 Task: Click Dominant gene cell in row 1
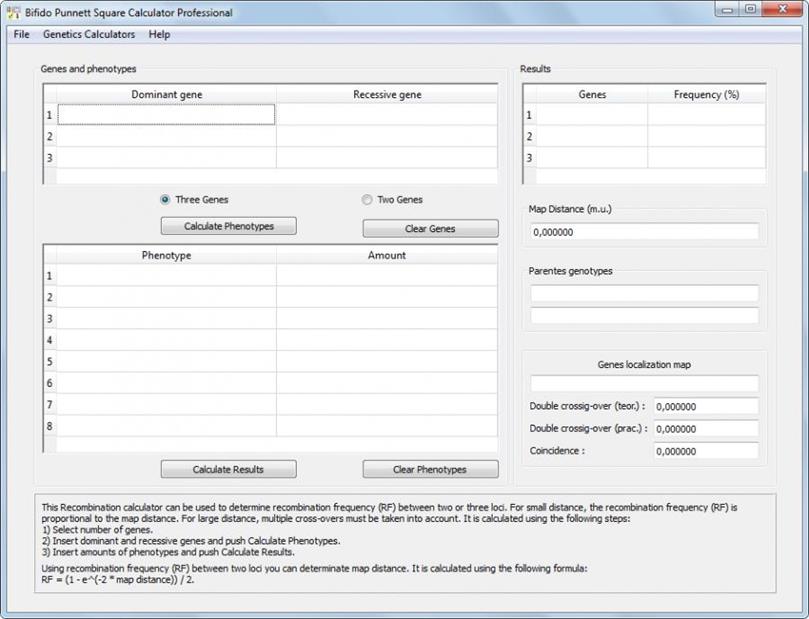tap(166, 115)
